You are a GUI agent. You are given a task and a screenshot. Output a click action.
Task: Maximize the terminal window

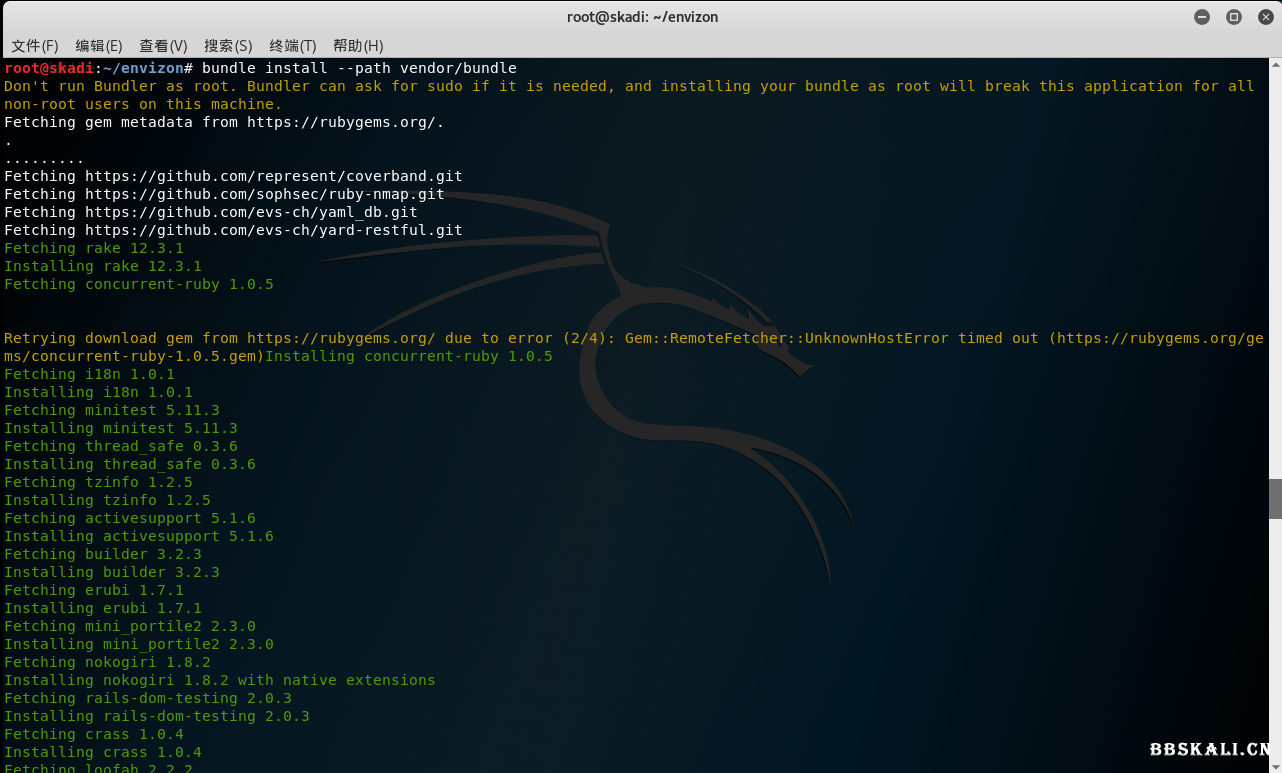(1233, 17)
